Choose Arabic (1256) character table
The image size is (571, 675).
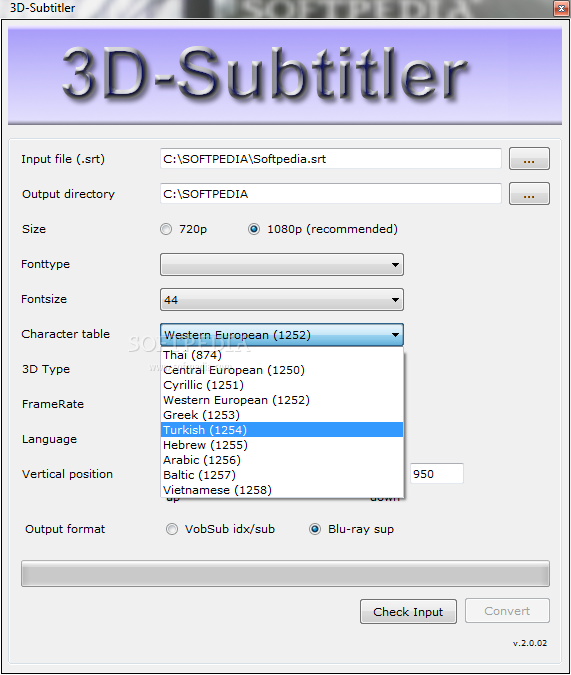pos(282,460)
